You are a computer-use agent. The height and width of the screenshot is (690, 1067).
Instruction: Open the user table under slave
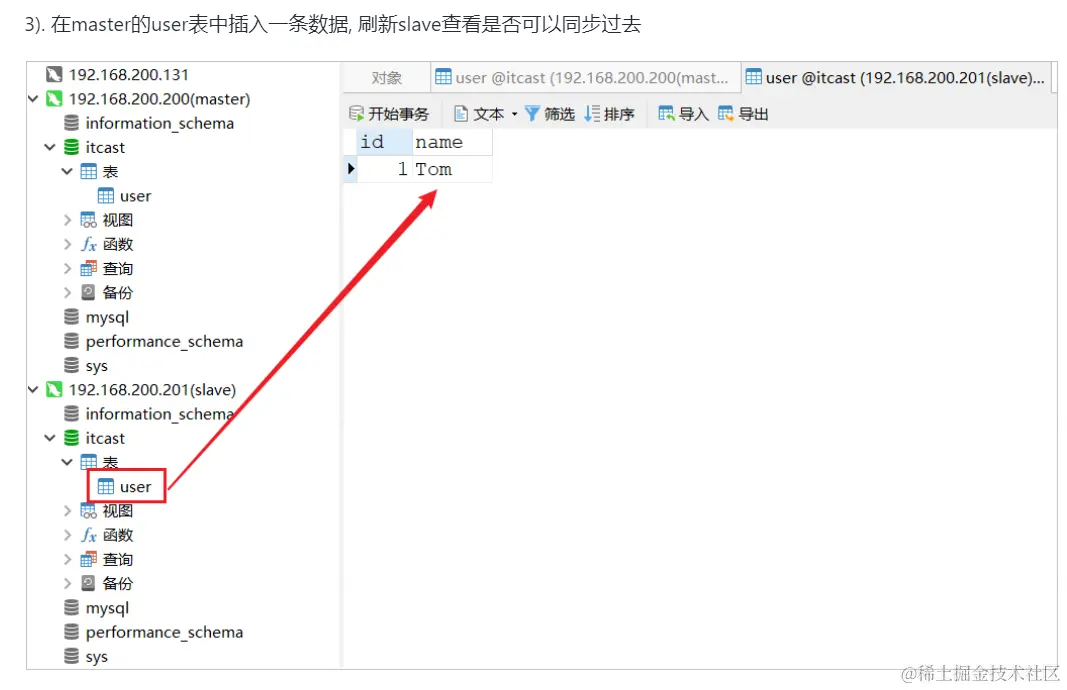click(125, 487)
